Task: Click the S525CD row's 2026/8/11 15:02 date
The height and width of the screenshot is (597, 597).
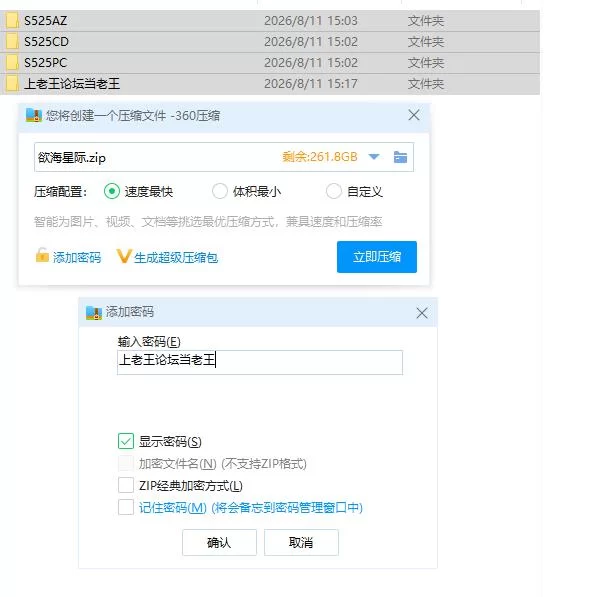Action: click(311, 42)
